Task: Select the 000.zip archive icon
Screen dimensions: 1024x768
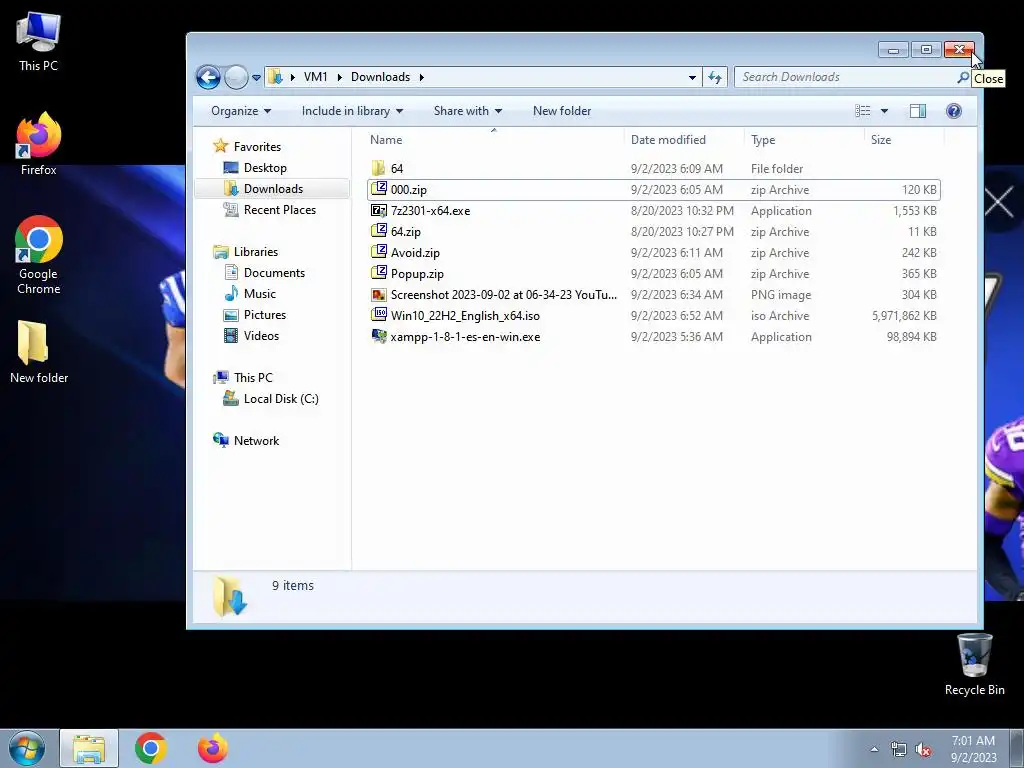Action: [379, 189]
